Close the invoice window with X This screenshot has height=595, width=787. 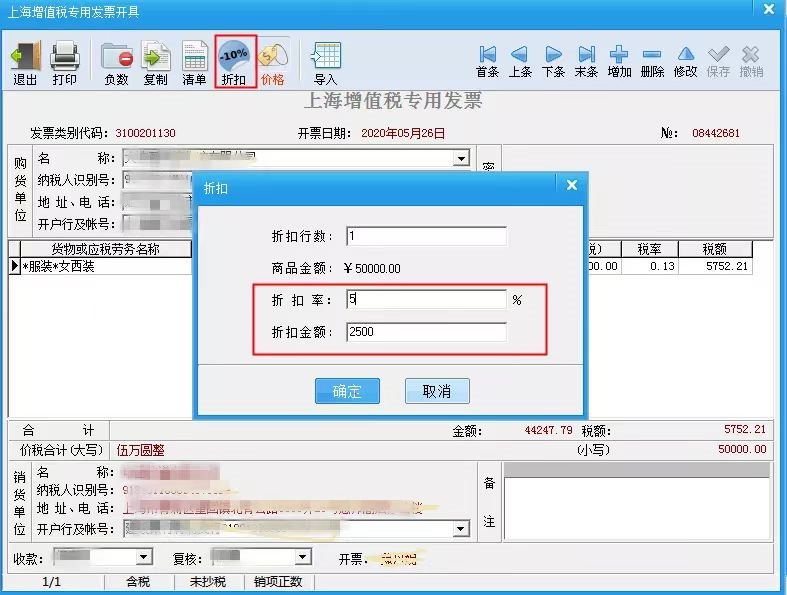(x=768, y=10)
